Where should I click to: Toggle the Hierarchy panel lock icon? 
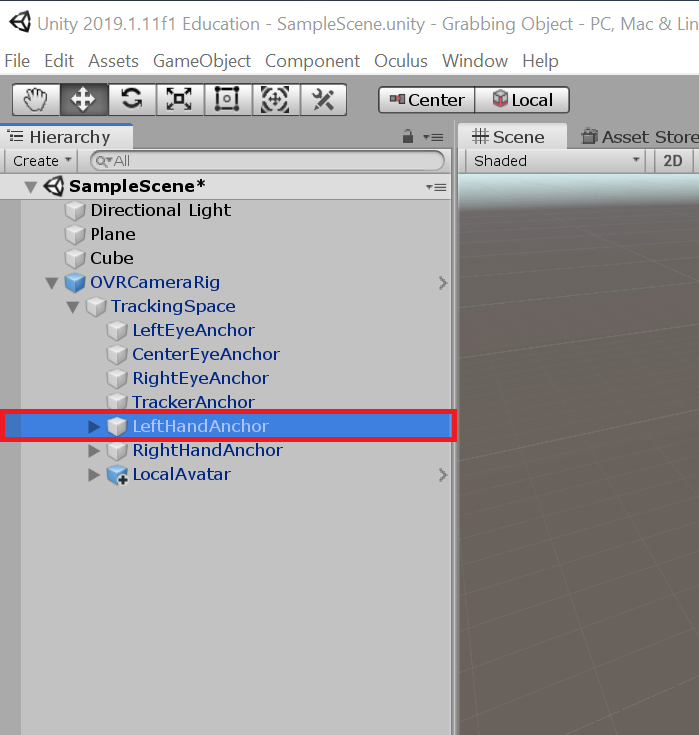pyautogui.click(x=408, y=136)
